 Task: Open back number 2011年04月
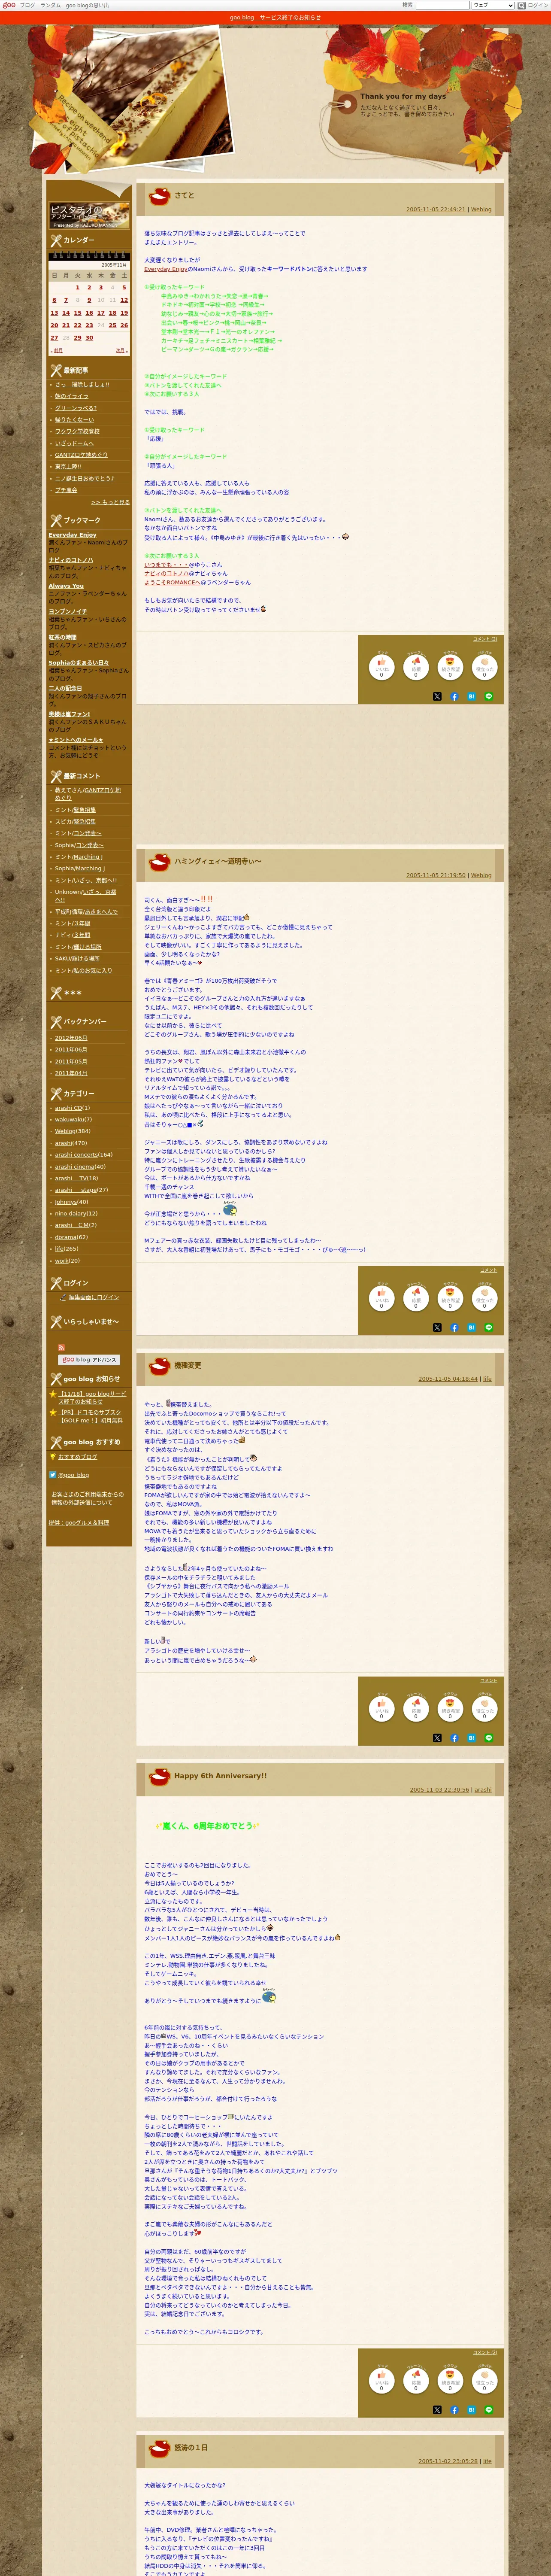point(71,1073)
